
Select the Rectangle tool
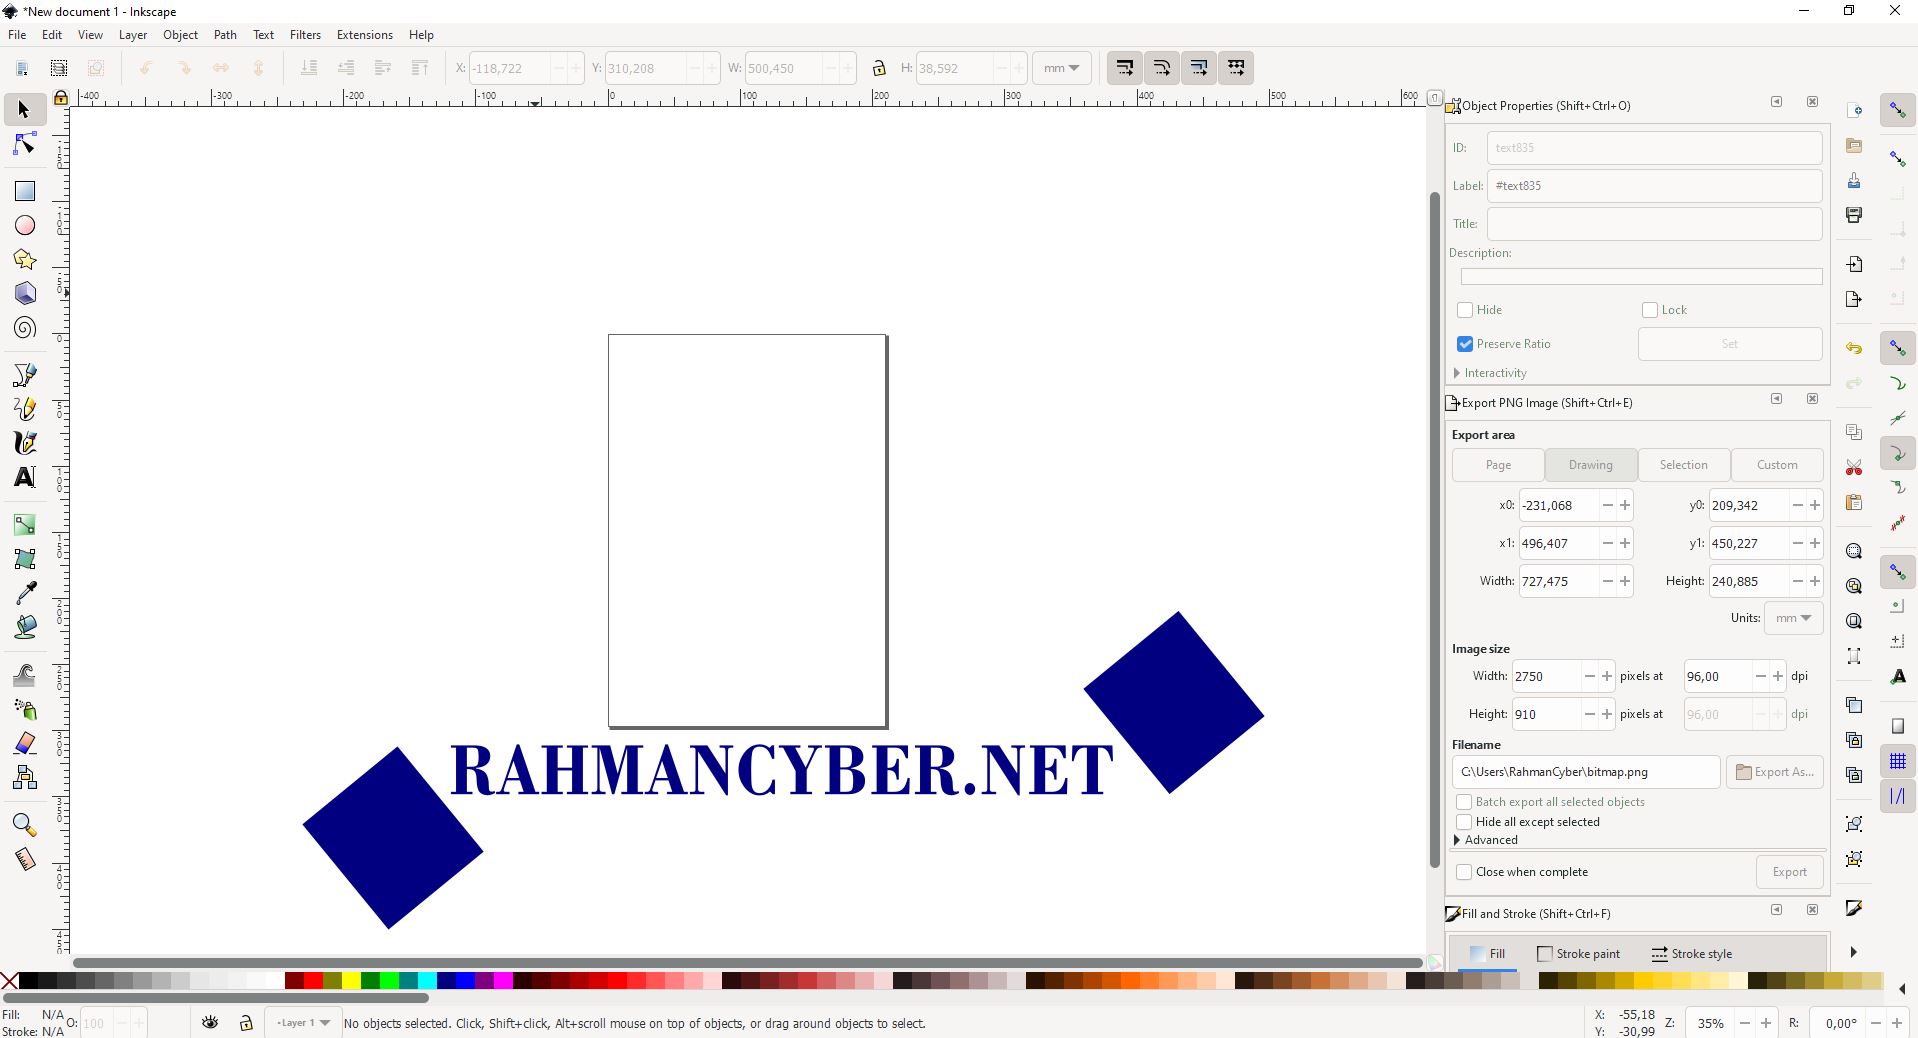(x=24, y=191)
